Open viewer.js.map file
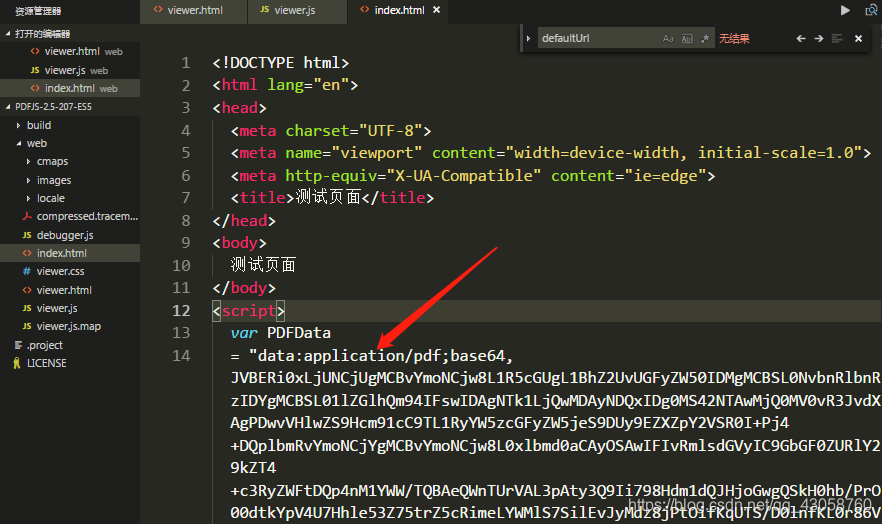The image size is (882, 524). point(70,326)
